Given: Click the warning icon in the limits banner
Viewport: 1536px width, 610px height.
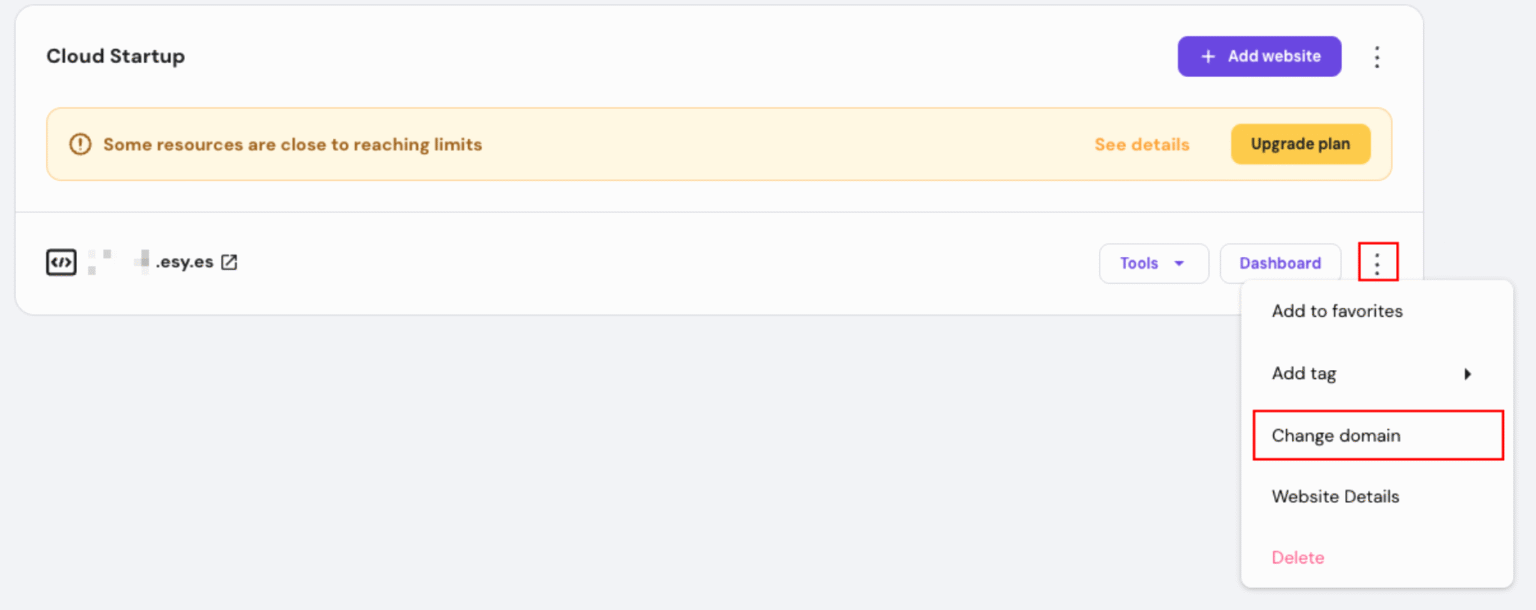Looking at the screenshot, I should 80,145.
